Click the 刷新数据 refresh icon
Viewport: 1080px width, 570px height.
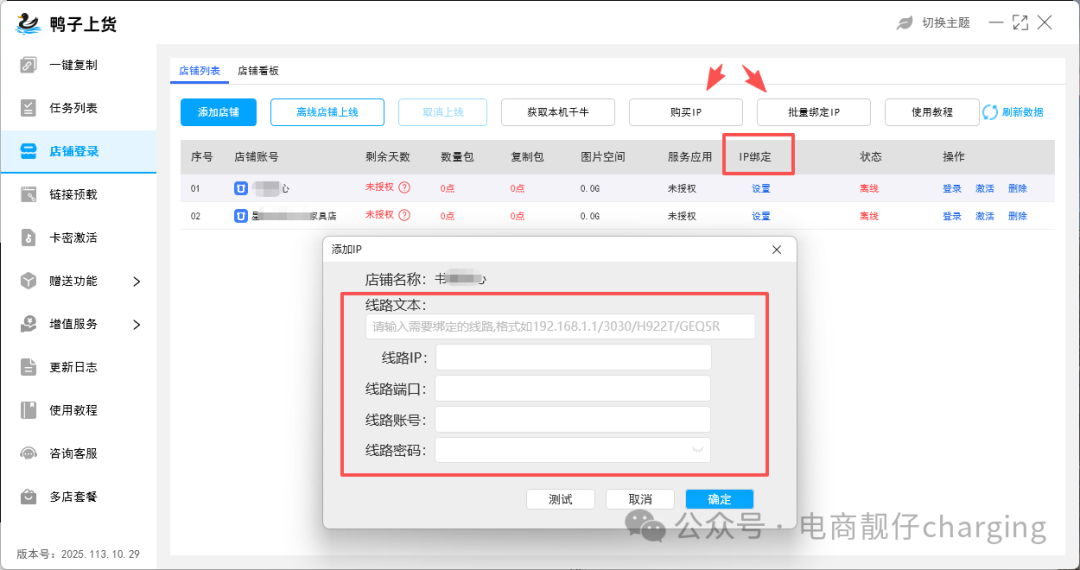point(990,112)
